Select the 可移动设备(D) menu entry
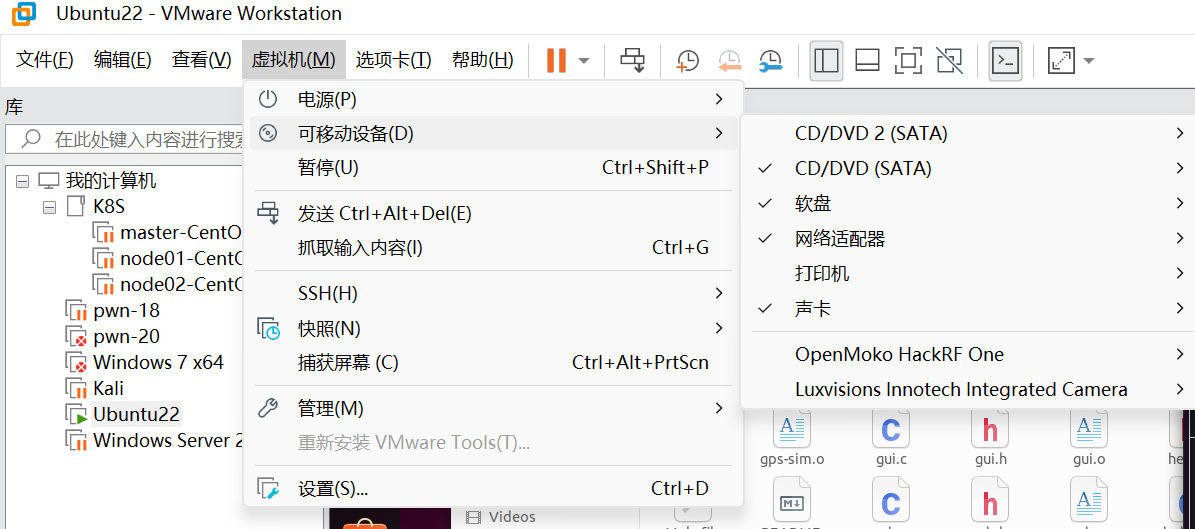The image size is (1195, 529). click(x=493, y=133)
